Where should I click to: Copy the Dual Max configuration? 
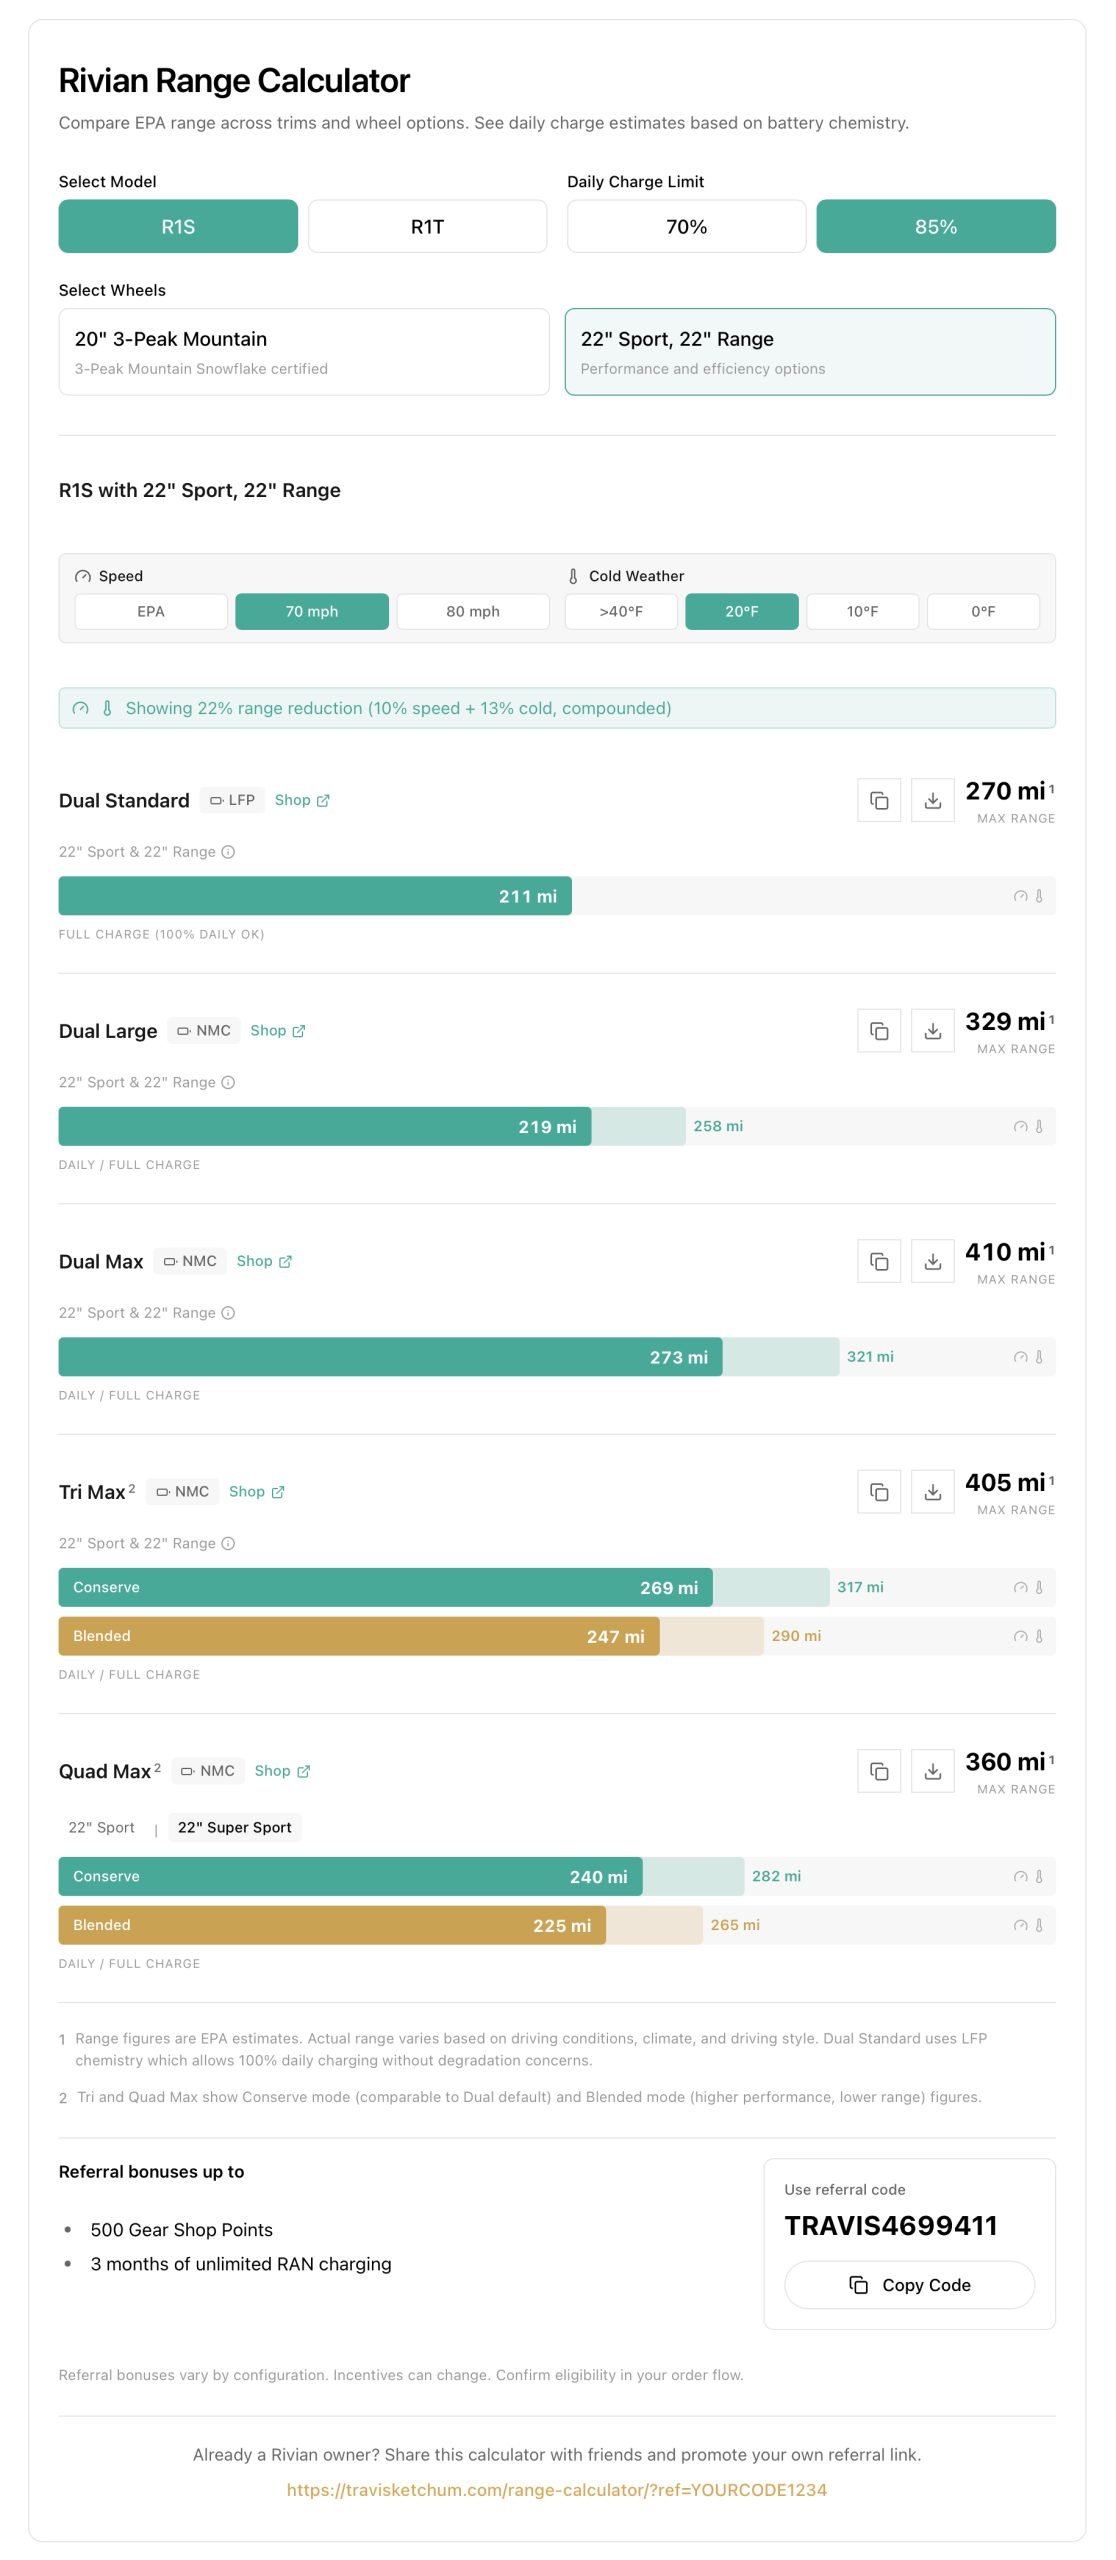pos(879,1261)
